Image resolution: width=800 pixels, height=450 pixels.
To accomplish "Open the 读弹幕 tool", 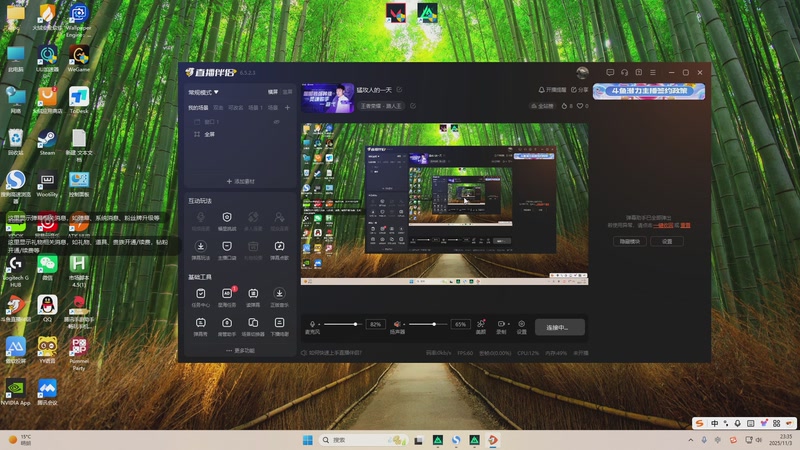I will click(x=253, y=297).
